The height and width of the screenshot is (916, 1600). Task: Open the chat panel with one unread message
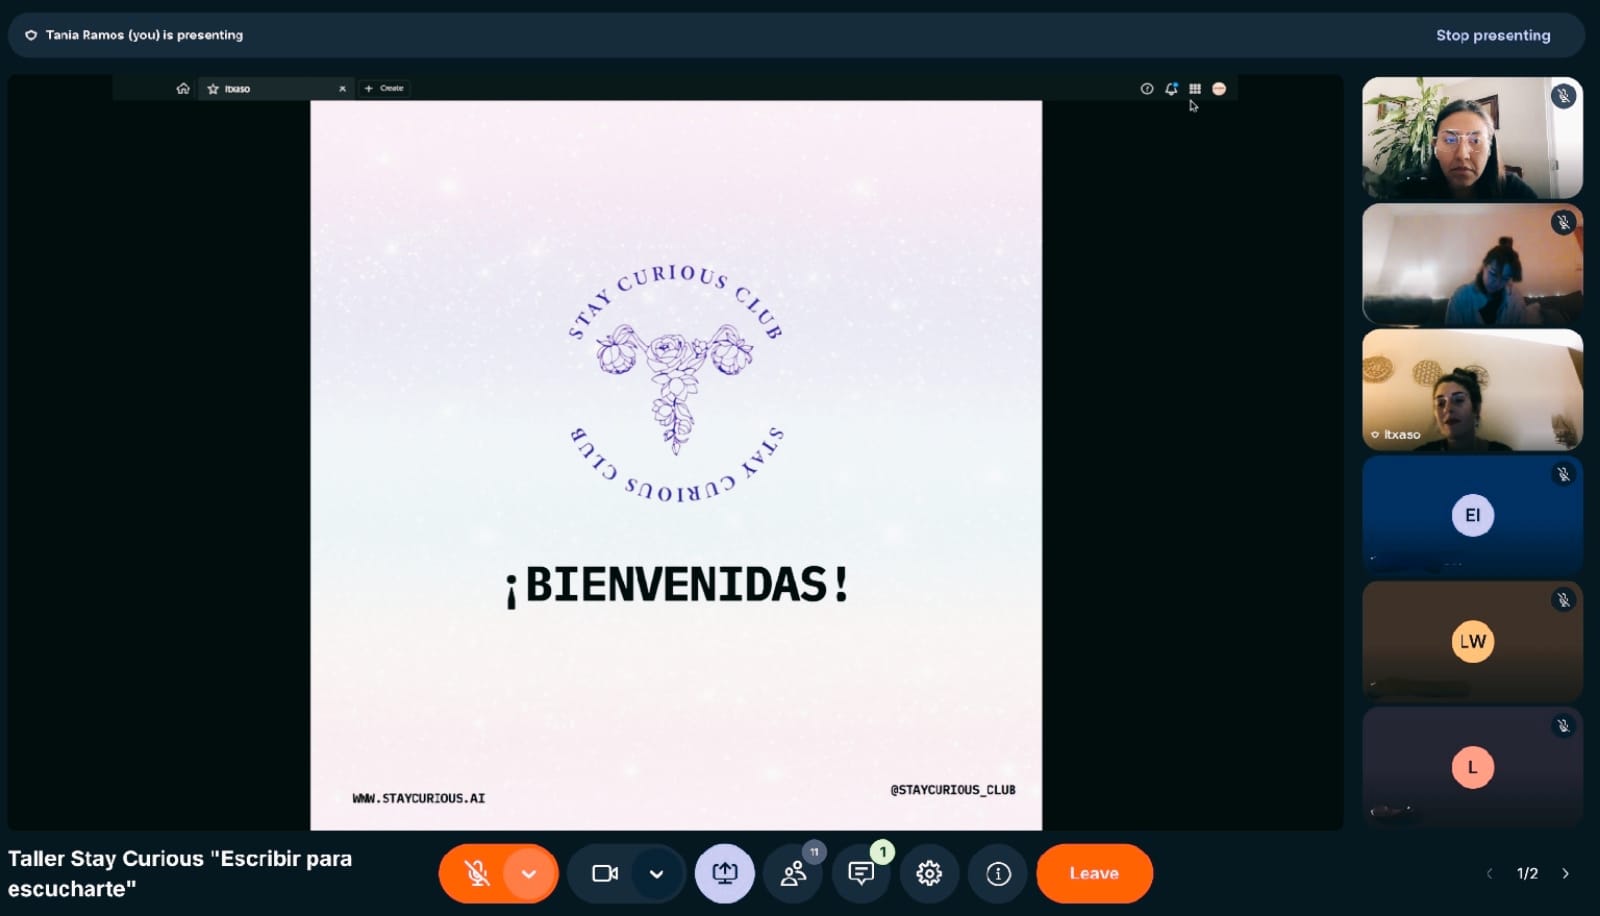click(861, 873)
